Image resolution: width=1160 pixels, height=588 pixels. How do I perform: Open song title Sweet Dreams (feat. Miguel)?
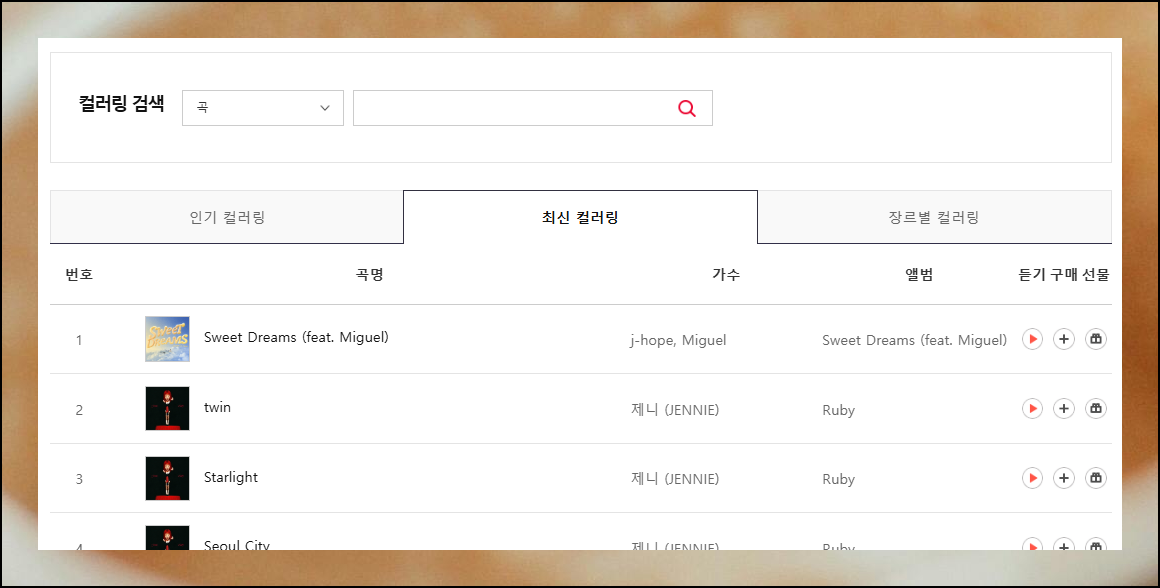tap(296, 337)
